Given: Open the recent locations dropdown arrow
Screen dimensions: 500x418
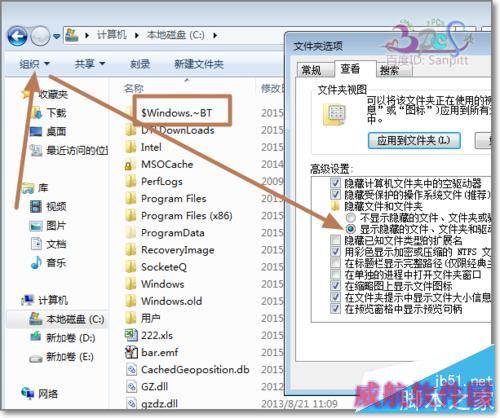Looking at the screenshot, I should [56, 36].
